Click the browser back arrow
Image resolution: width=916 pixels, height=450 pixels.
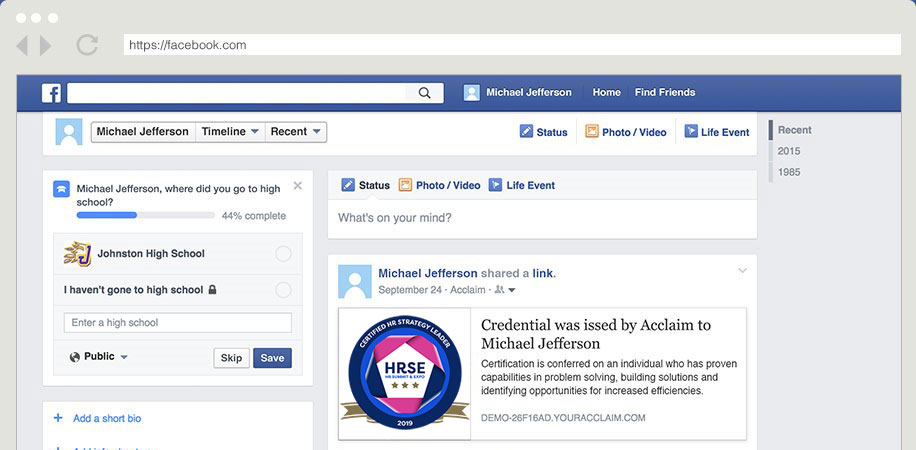pyautogui.click(x=22, y=45)
